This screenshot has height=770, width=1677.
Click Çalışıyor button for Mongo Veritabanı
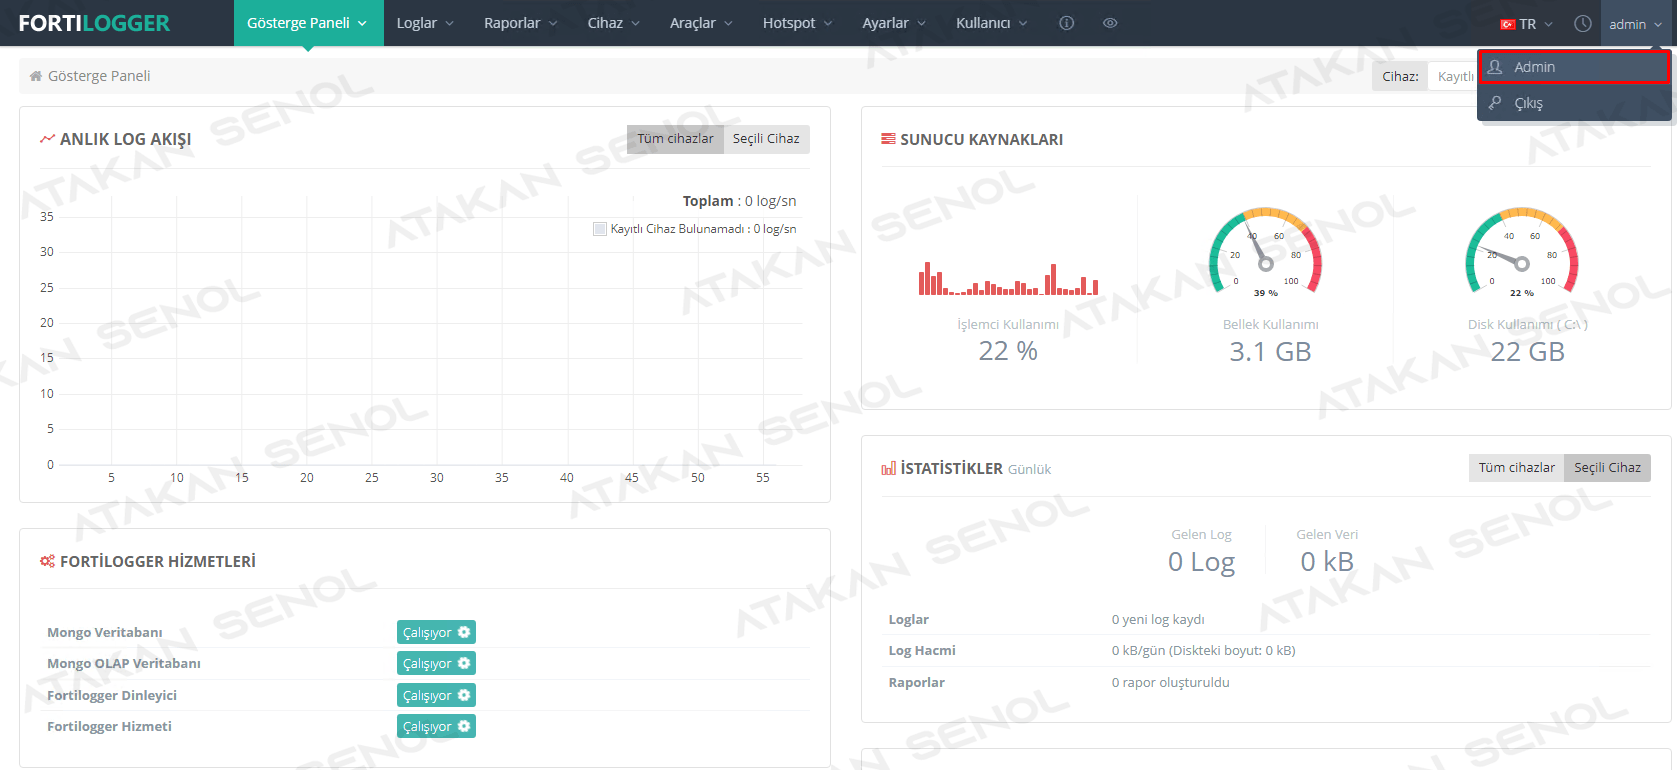[436, 632]
